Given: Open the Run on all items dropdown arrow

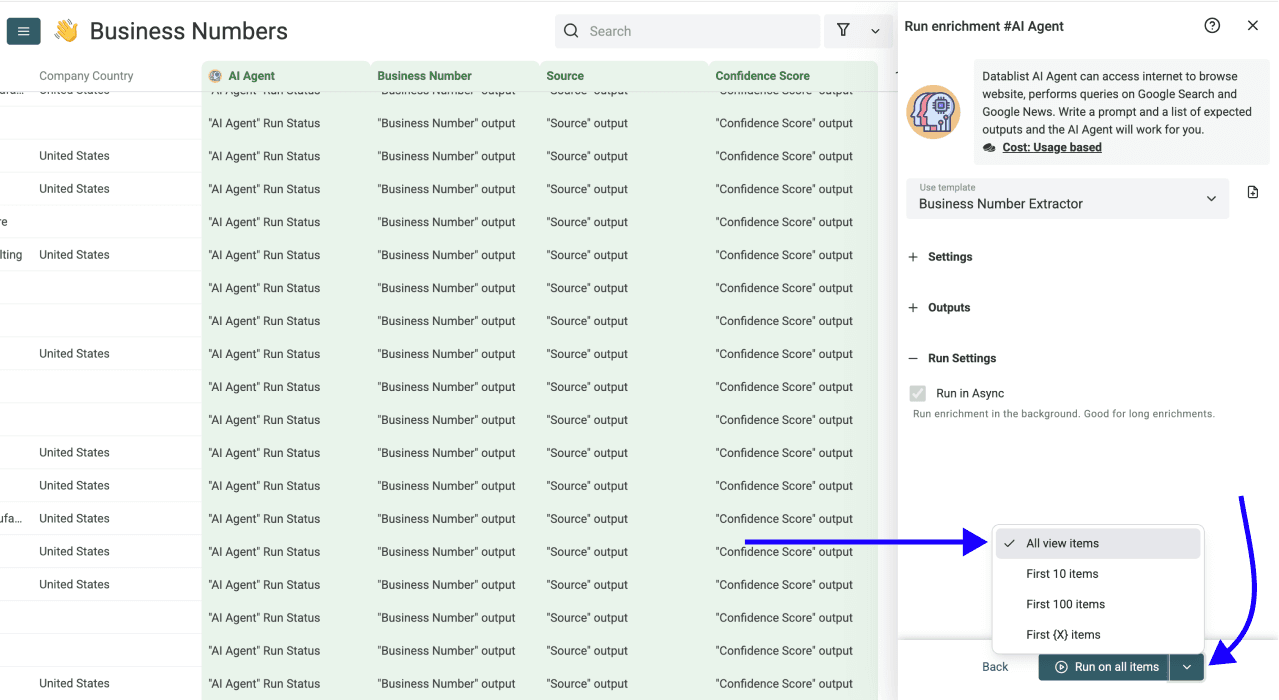Looking at the screenshot, I should tap(1186, 667).
